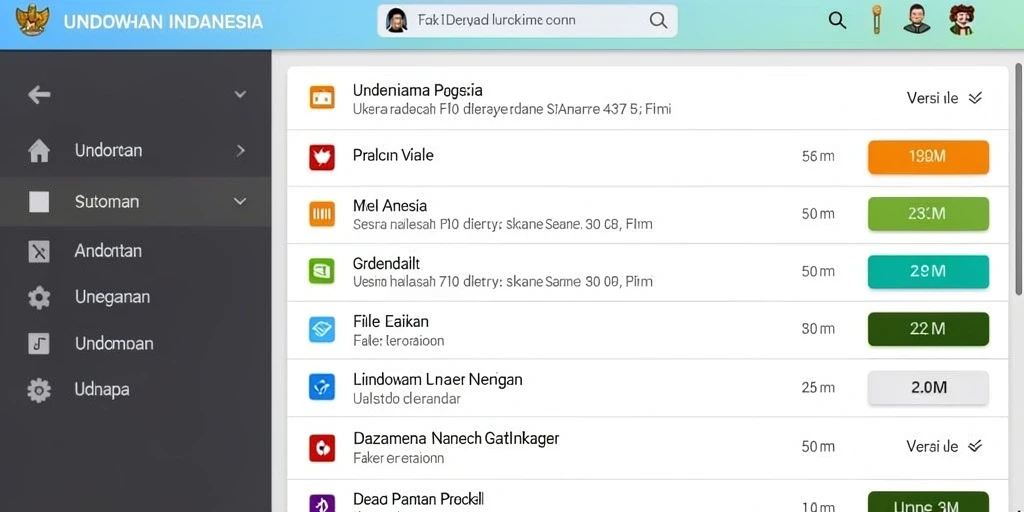Click the gold pin icon in header

click(x=876, y=20)
